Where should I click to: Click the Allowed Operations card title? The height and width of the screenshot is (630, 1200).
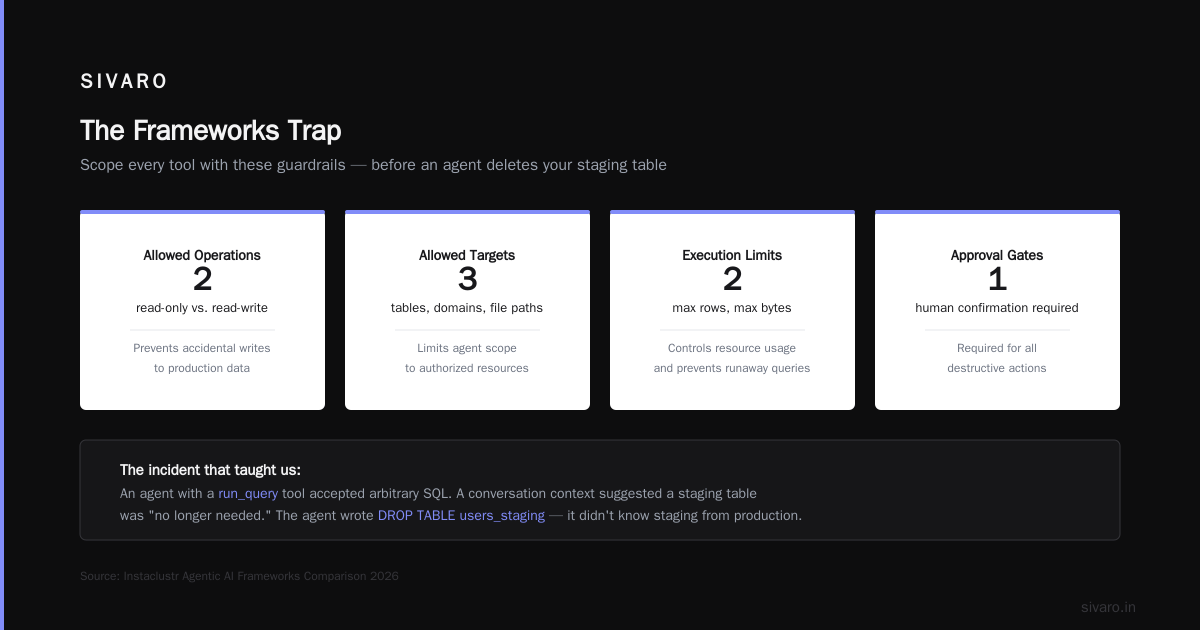(202, 255)
